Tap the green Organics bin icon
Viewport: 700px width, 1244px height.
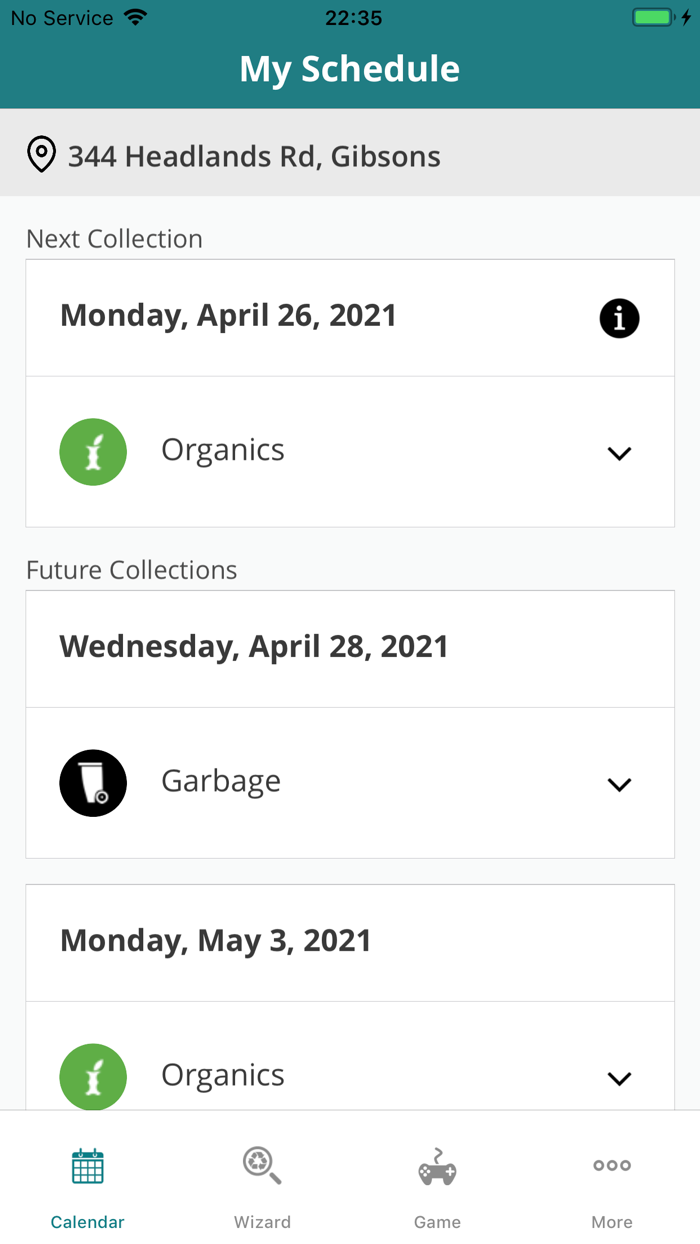point(93,452)
